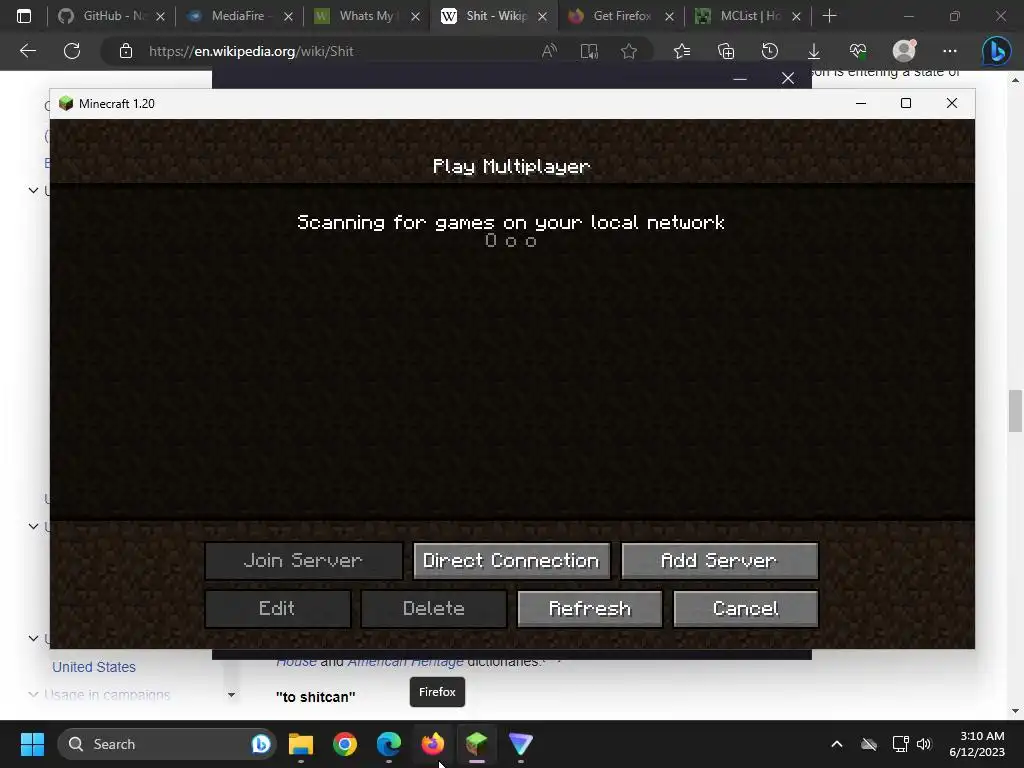Close the Get Firefox tab
The height and width of the screenshot is (768, 1024).
click(x=669, y=16)
